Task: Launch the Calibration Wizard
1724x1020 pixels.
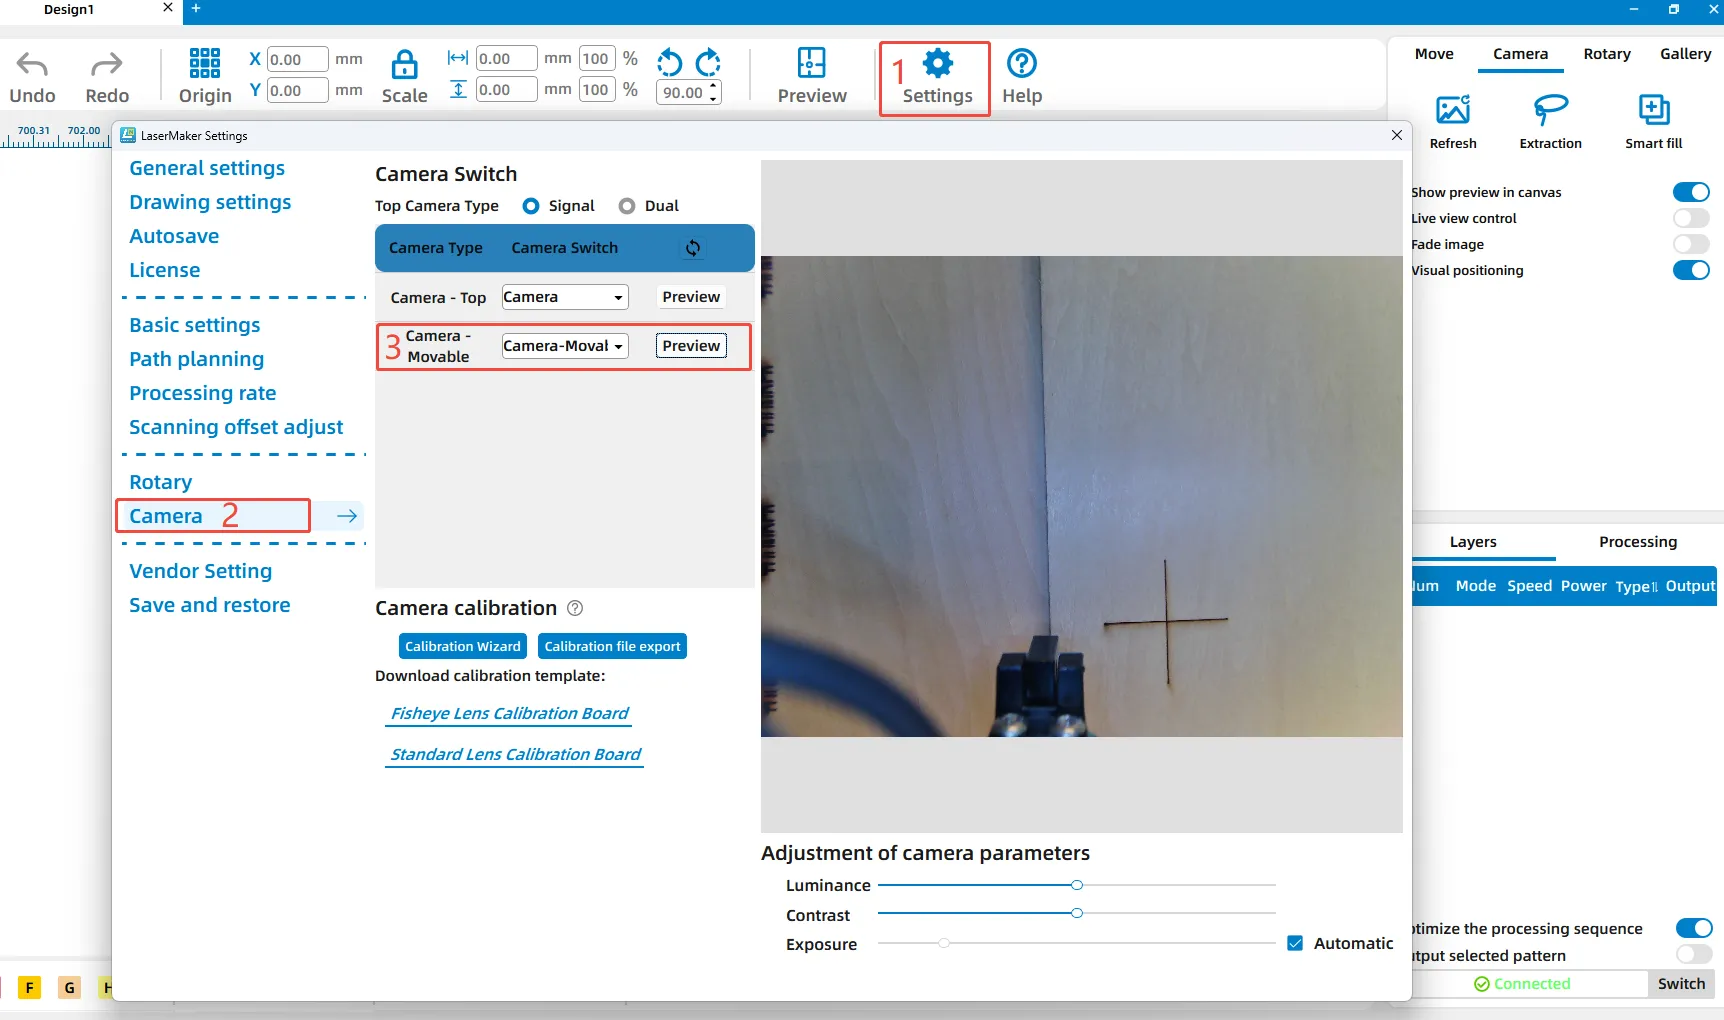Action: 462,646
